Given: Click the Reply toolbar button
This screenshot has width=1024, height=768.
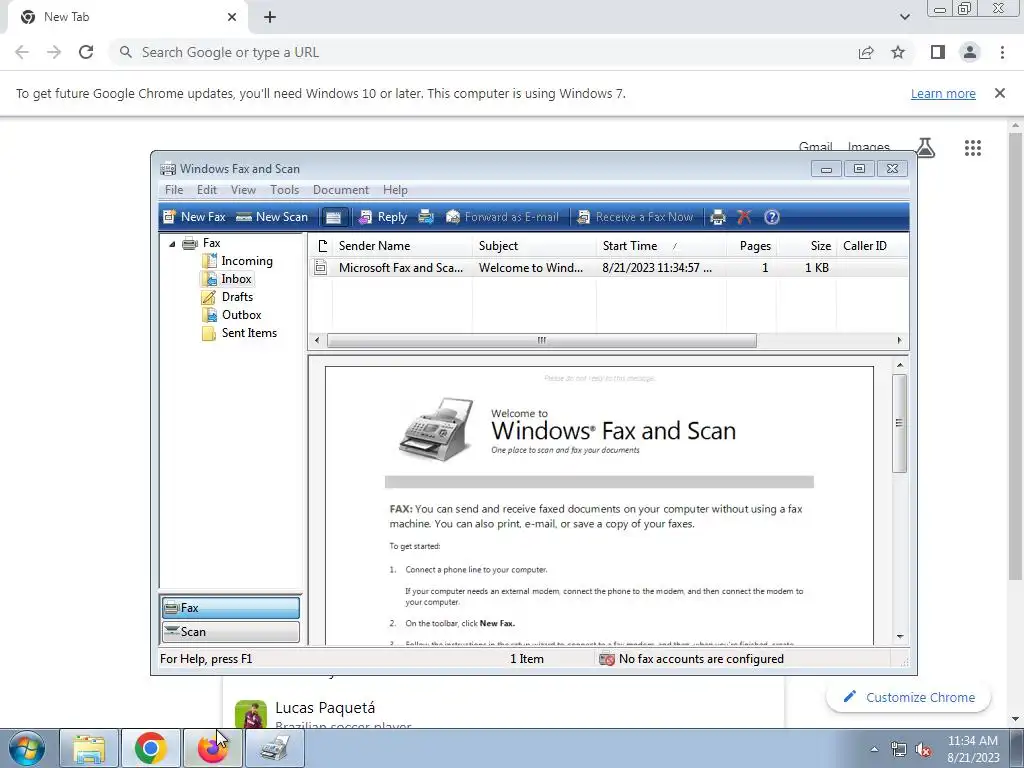Looking at the screenshot, I should 383,217.
